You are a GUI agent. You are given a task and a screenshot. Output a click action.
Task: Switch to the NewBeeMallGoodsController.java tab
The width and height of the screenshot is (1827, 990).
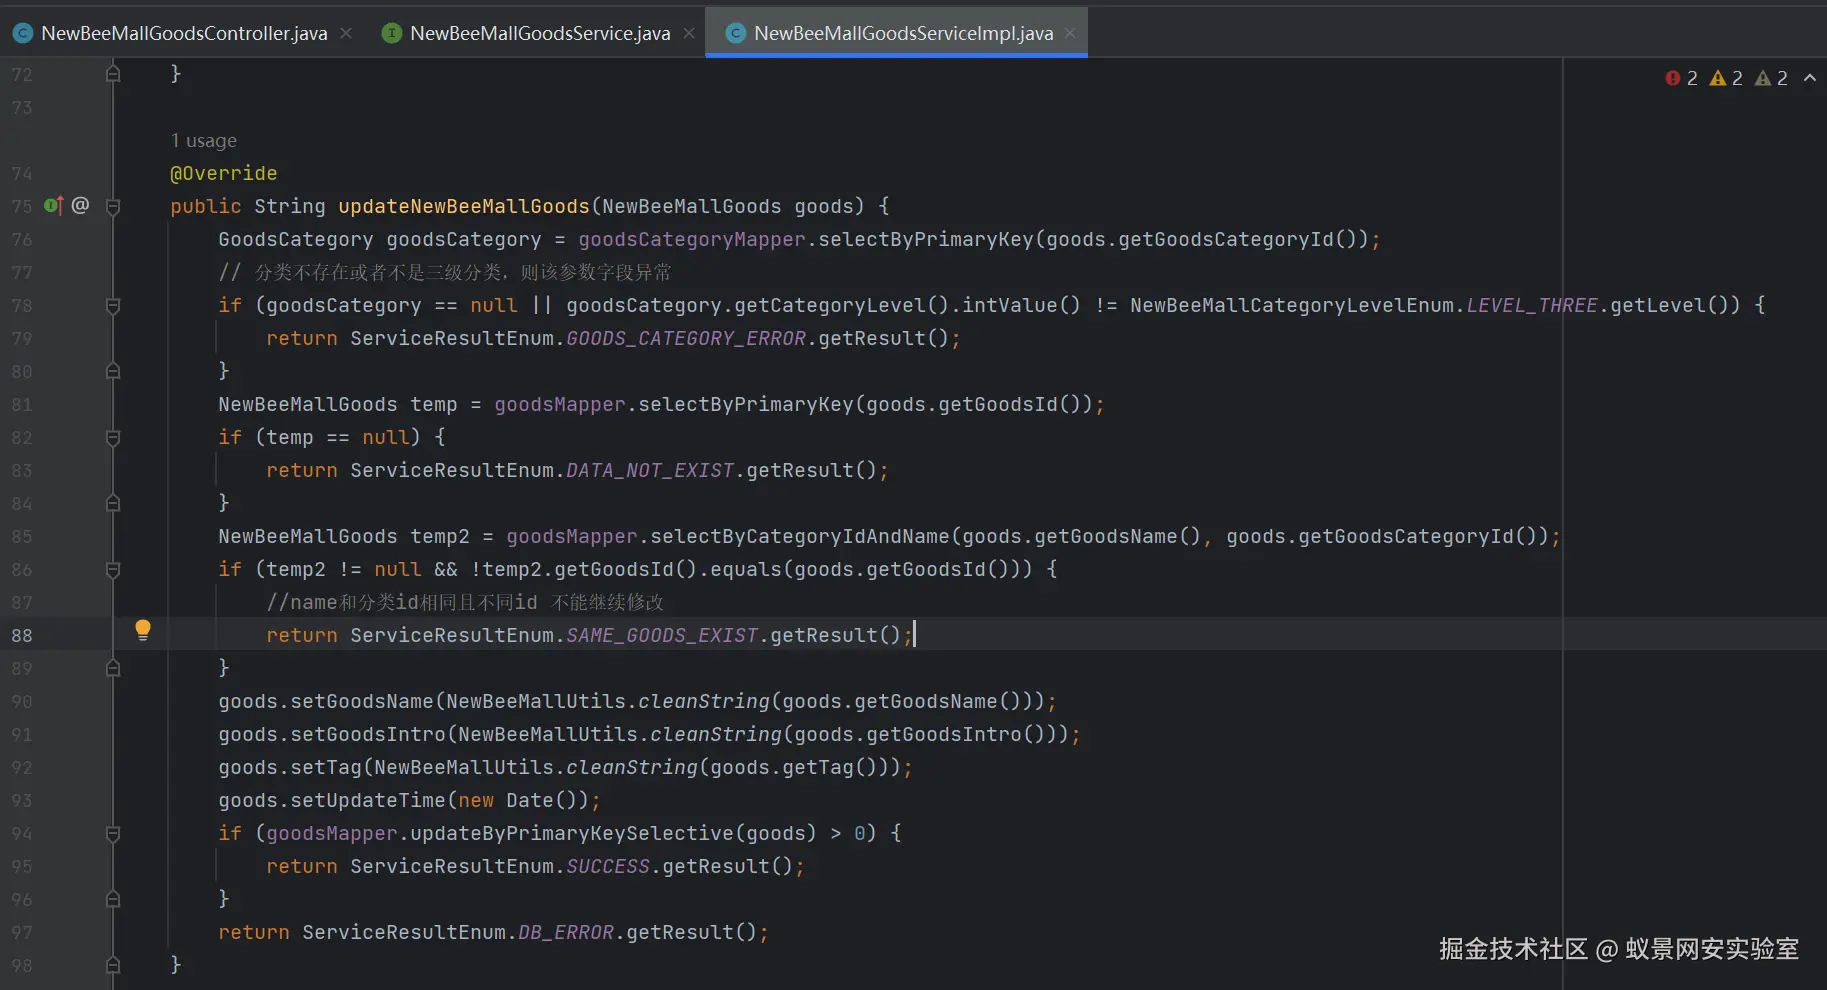click(x=184, y=33)
